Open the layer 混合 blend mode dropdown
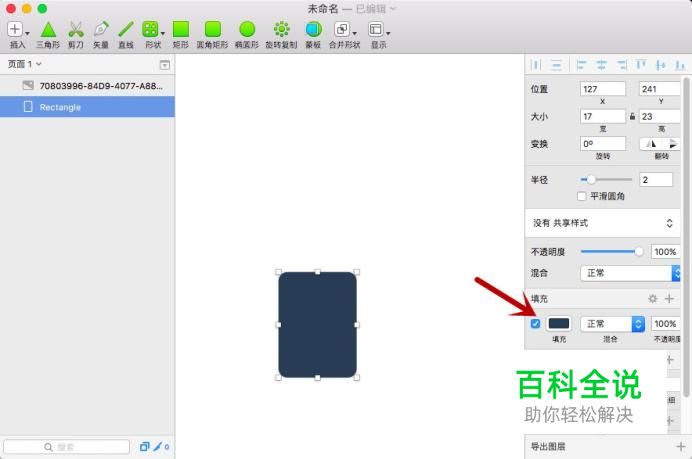The height and width of the screenshot is (459, 692). (630, 273)
